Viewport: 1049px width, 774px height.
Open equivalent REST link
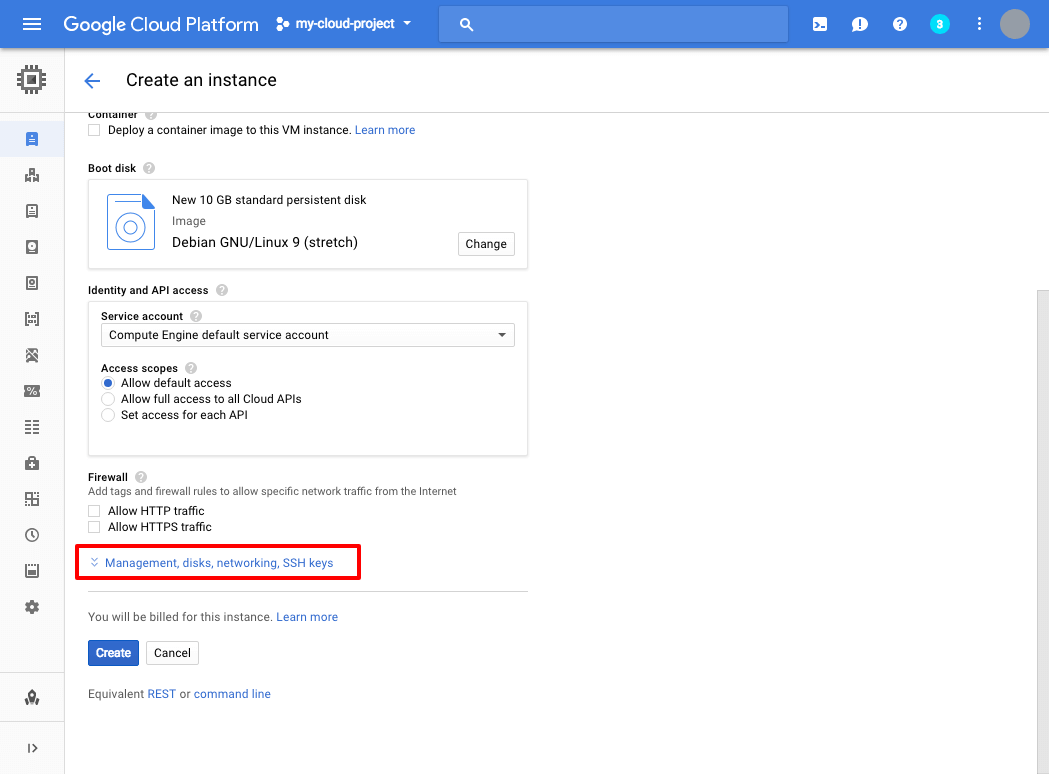point(162,694)
